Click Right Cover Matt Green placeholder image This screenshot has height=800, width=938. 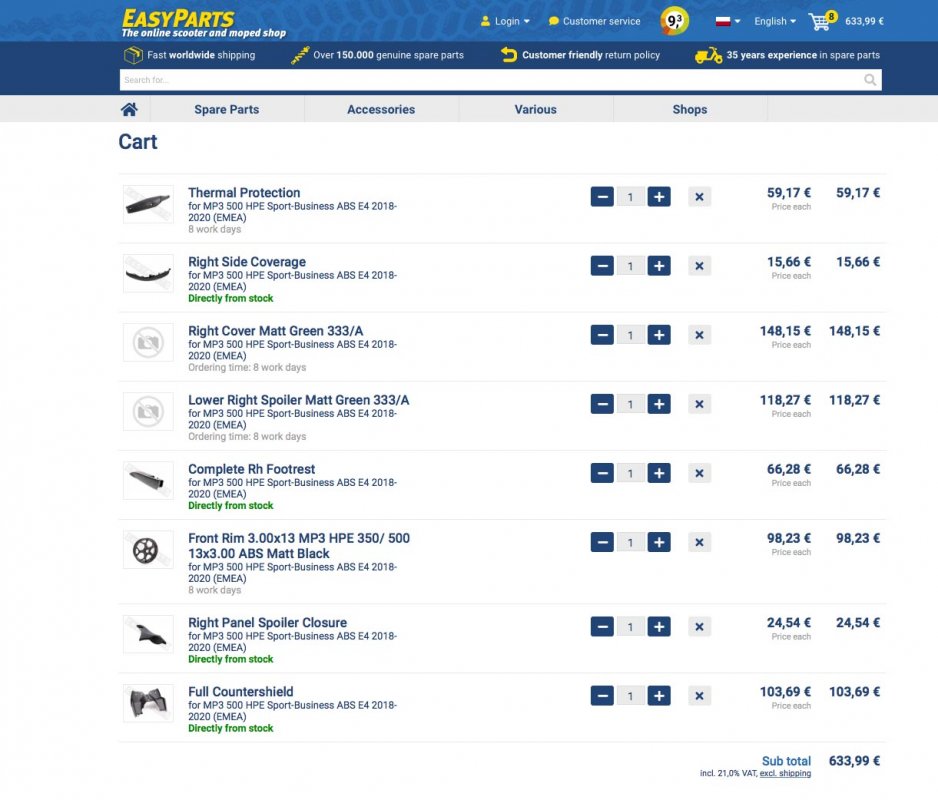click(x=148, y=342)
